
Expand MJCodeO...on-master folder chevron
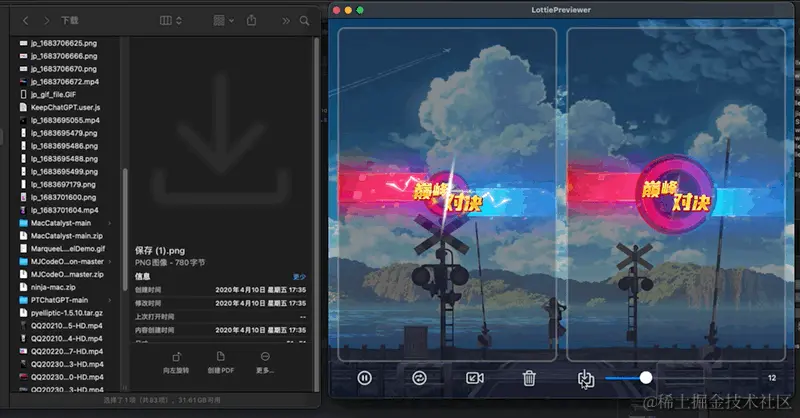point(110,261)
